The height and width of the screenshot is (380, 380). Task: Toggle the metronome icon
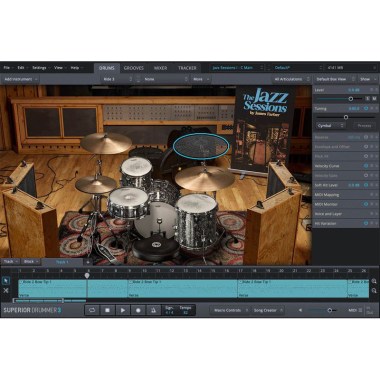153,310
